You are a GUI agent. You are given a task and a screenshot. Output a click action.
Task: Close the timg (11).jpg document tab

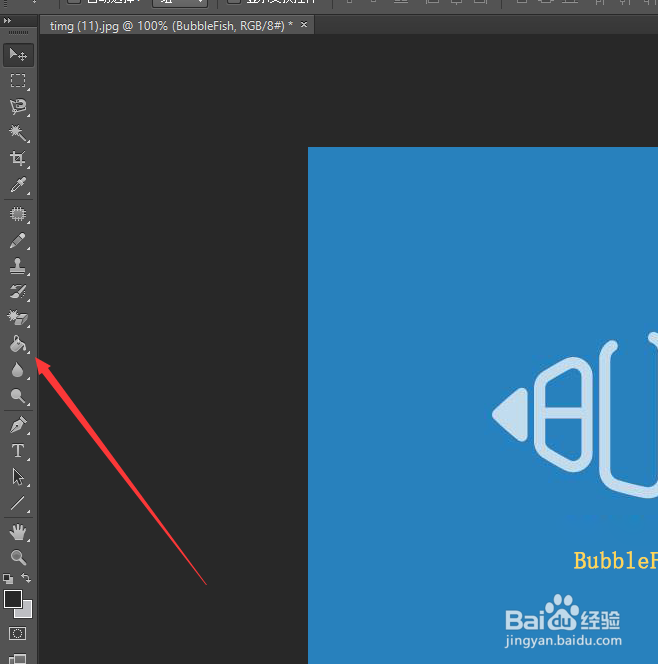pyautogui.click(x=304, y=25)
